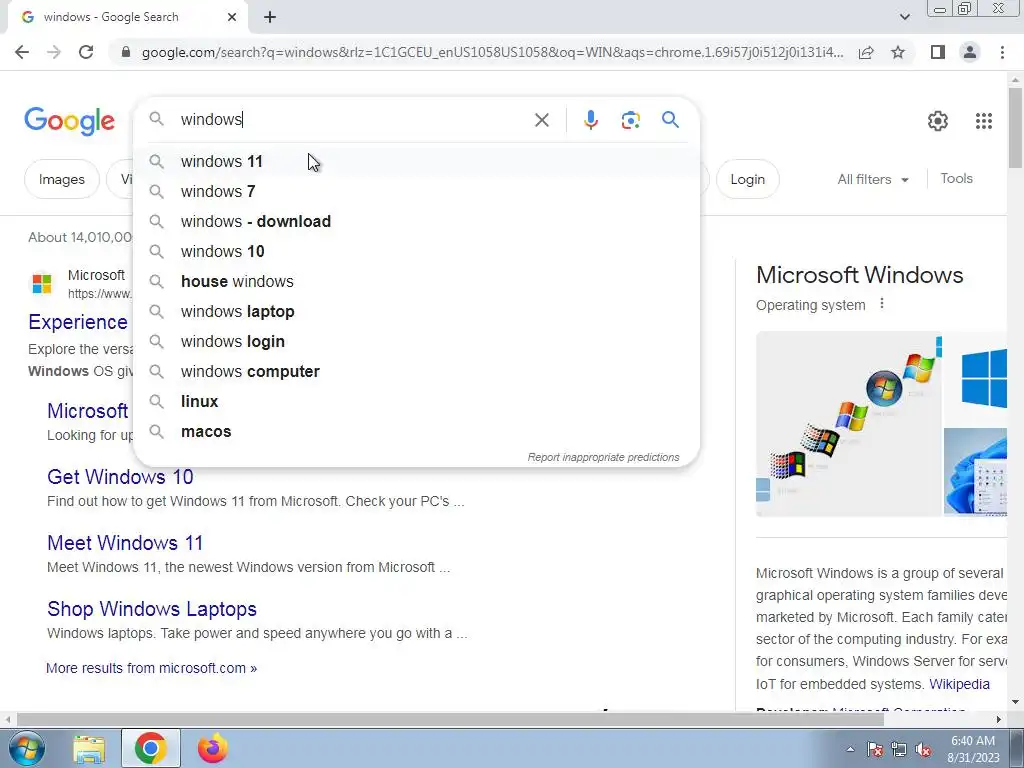This screenshot has height=768, width=1024.
Task: Clear the search box with the X icon
Action: pos(541,120)
